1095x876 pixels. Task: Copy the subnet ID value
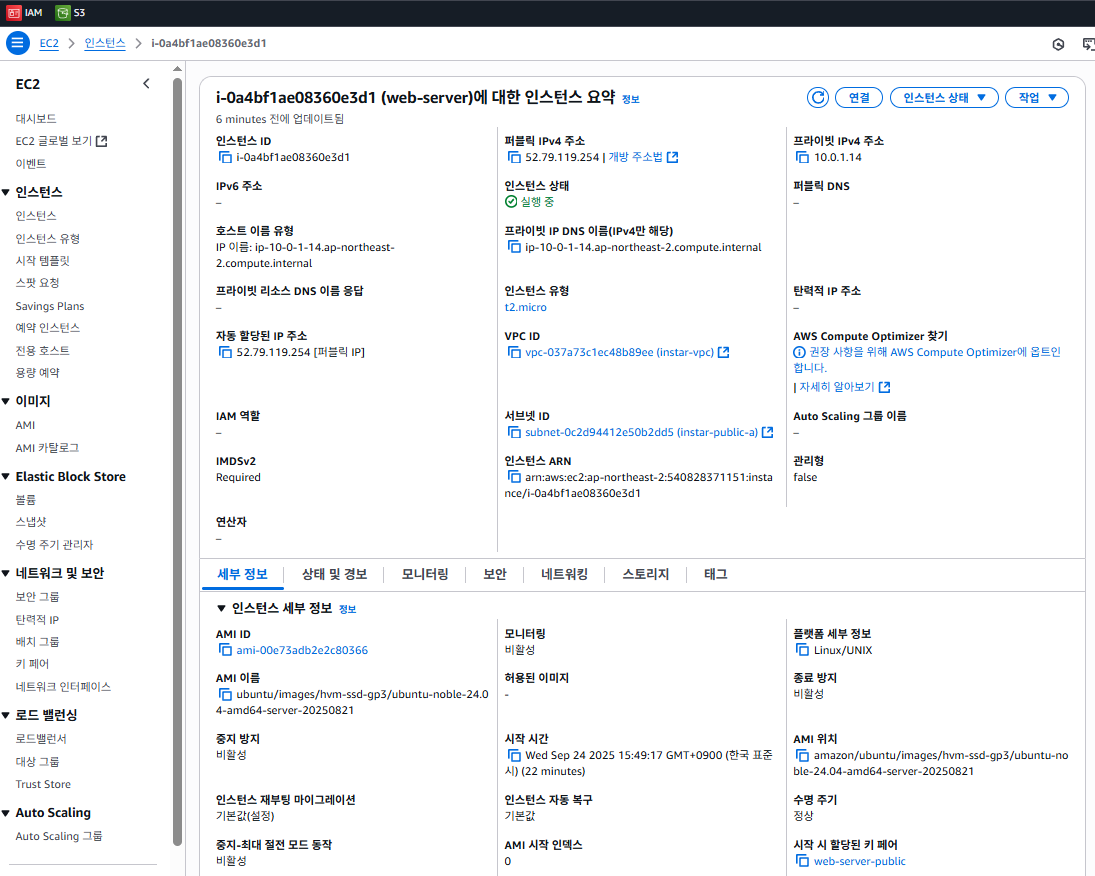coord(514,432)
